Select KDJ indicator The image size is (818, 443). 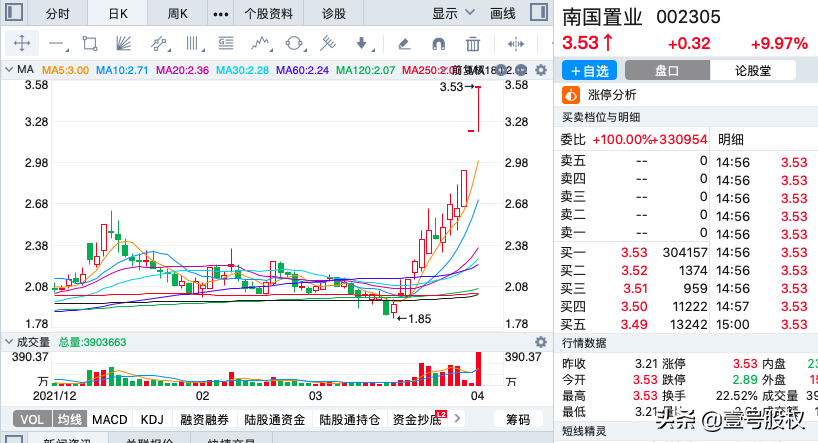(x=152, y=420)
